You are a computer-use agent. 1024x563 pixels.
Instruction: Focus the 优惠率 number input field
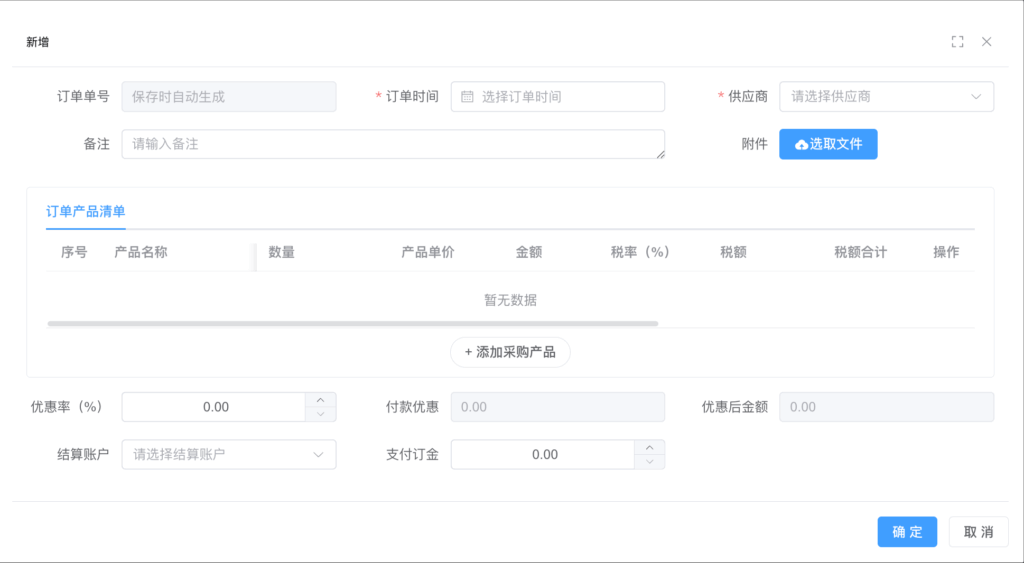(214, 407)
